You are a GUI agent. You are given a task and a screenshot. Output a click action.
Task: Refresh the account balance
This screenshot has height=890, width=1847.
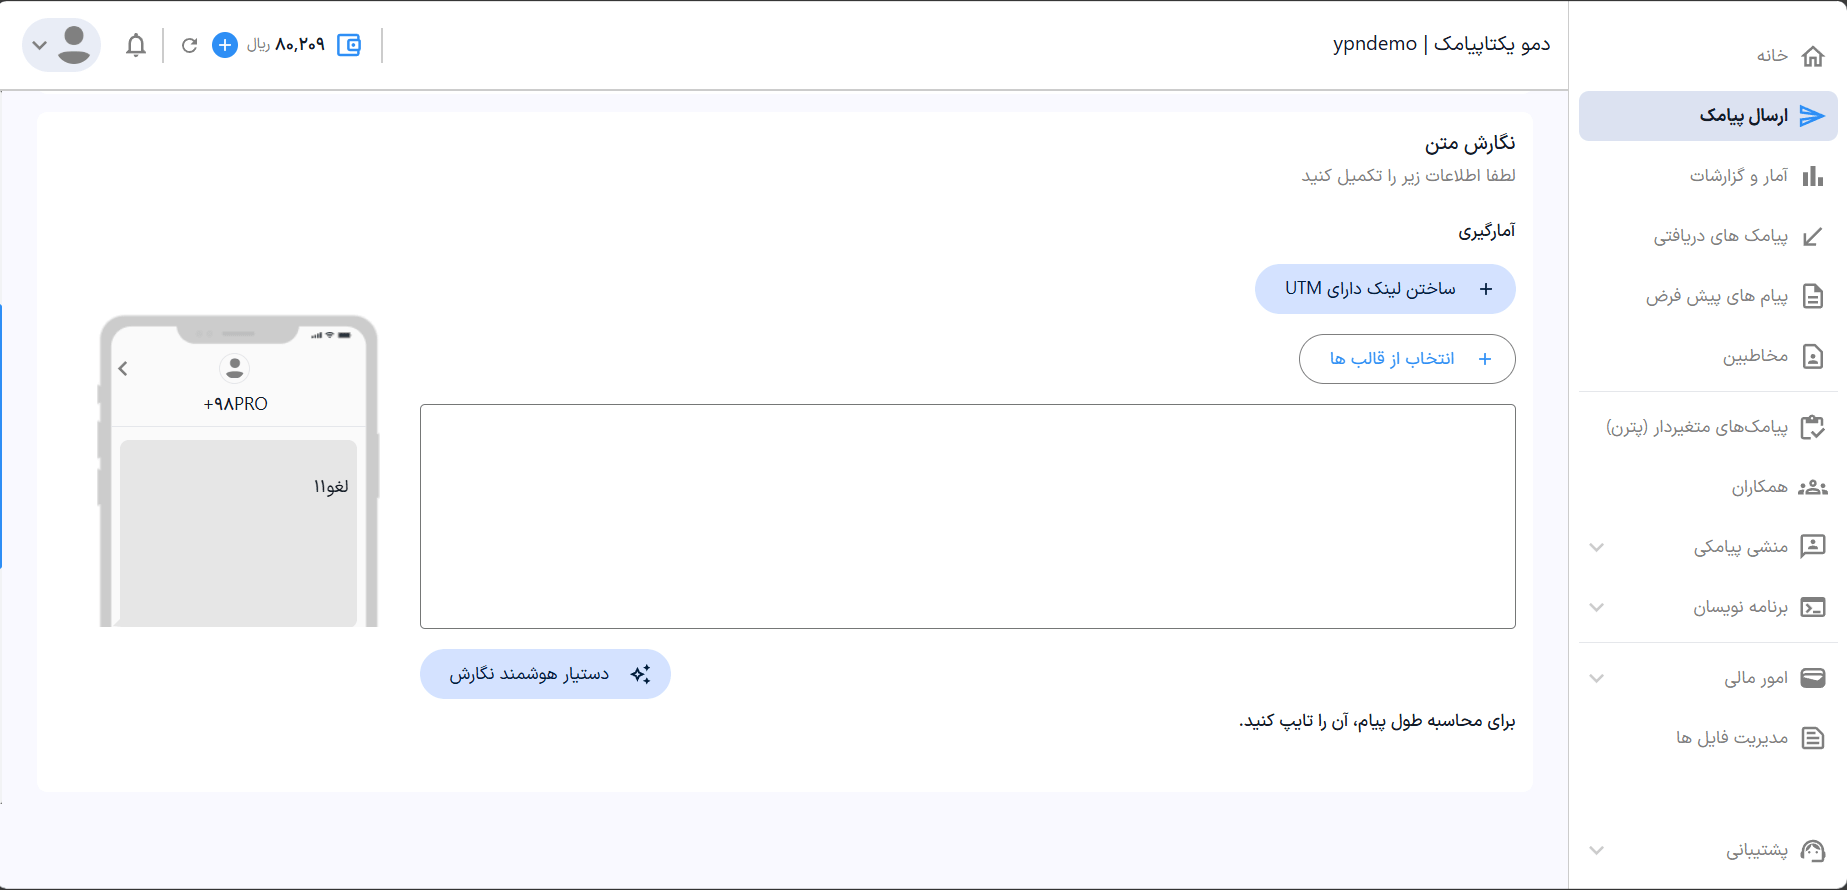[x=189, y=45]
